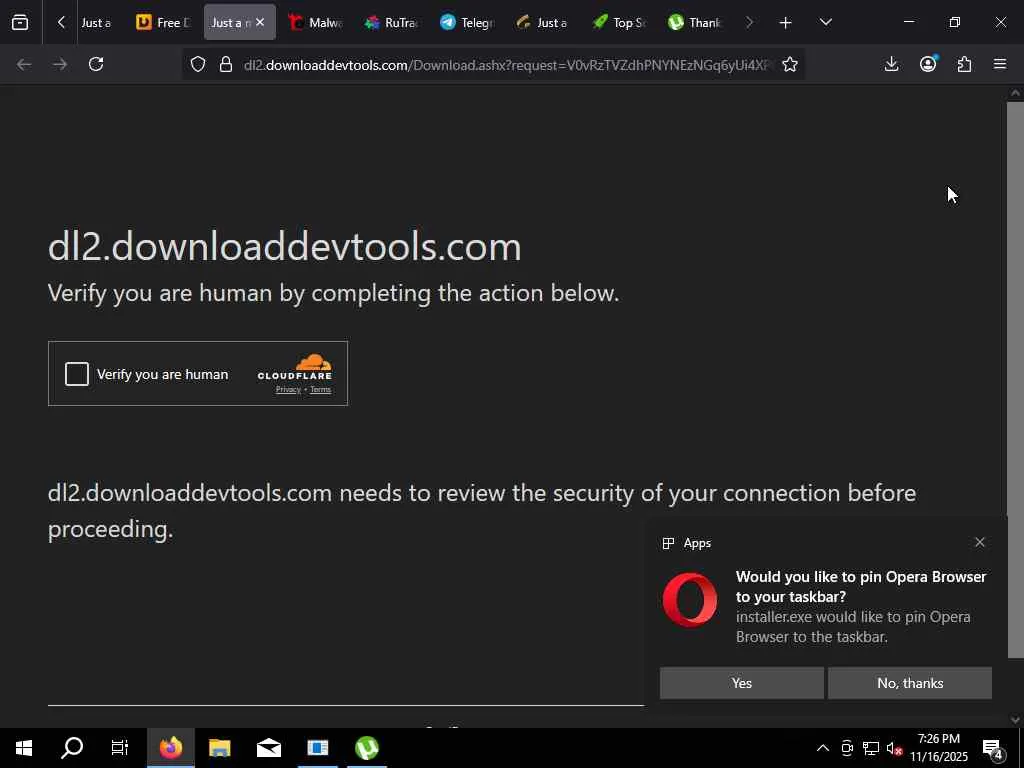1024x768 pixels.
Task: Go back one page
Action: 24,64
